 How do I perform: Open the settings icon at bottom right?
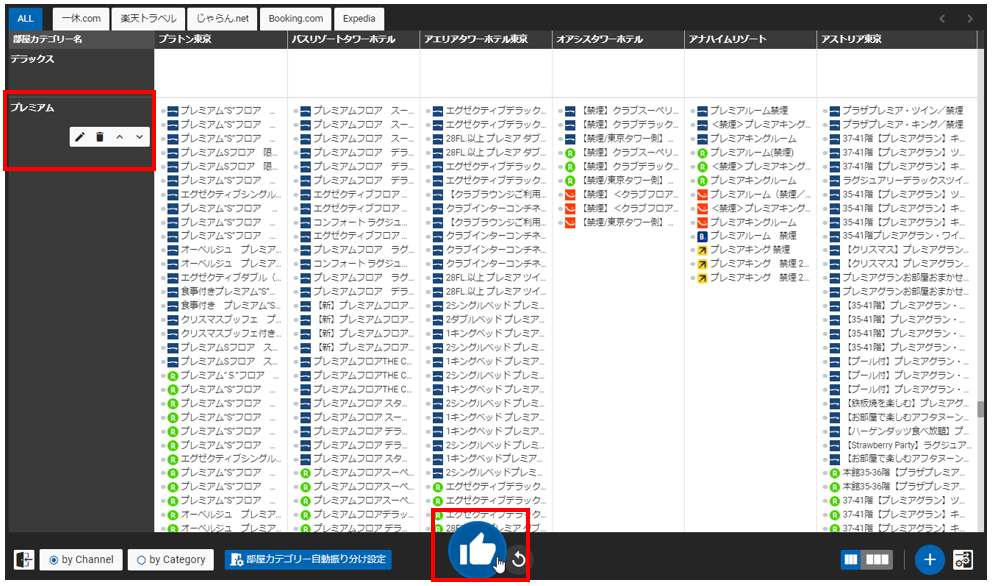[963, 559]
